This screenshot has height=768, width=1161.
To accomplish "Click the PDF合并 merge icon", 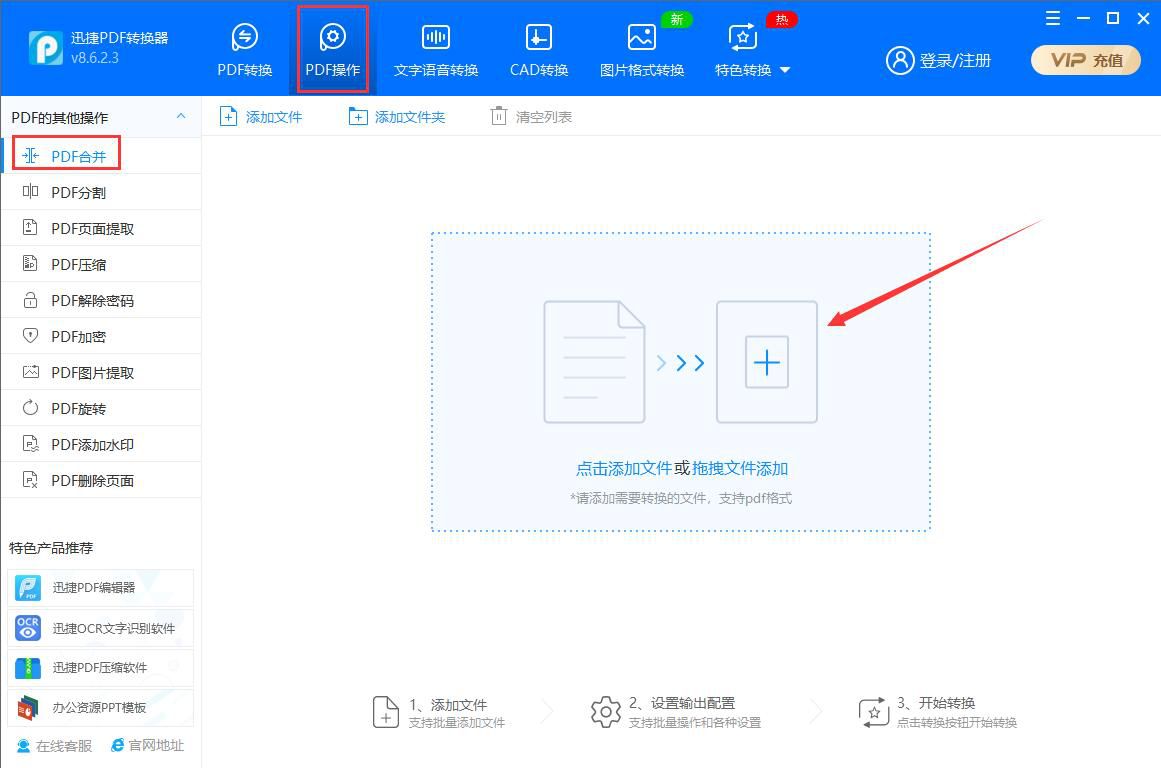I will (x=30, y=156).
